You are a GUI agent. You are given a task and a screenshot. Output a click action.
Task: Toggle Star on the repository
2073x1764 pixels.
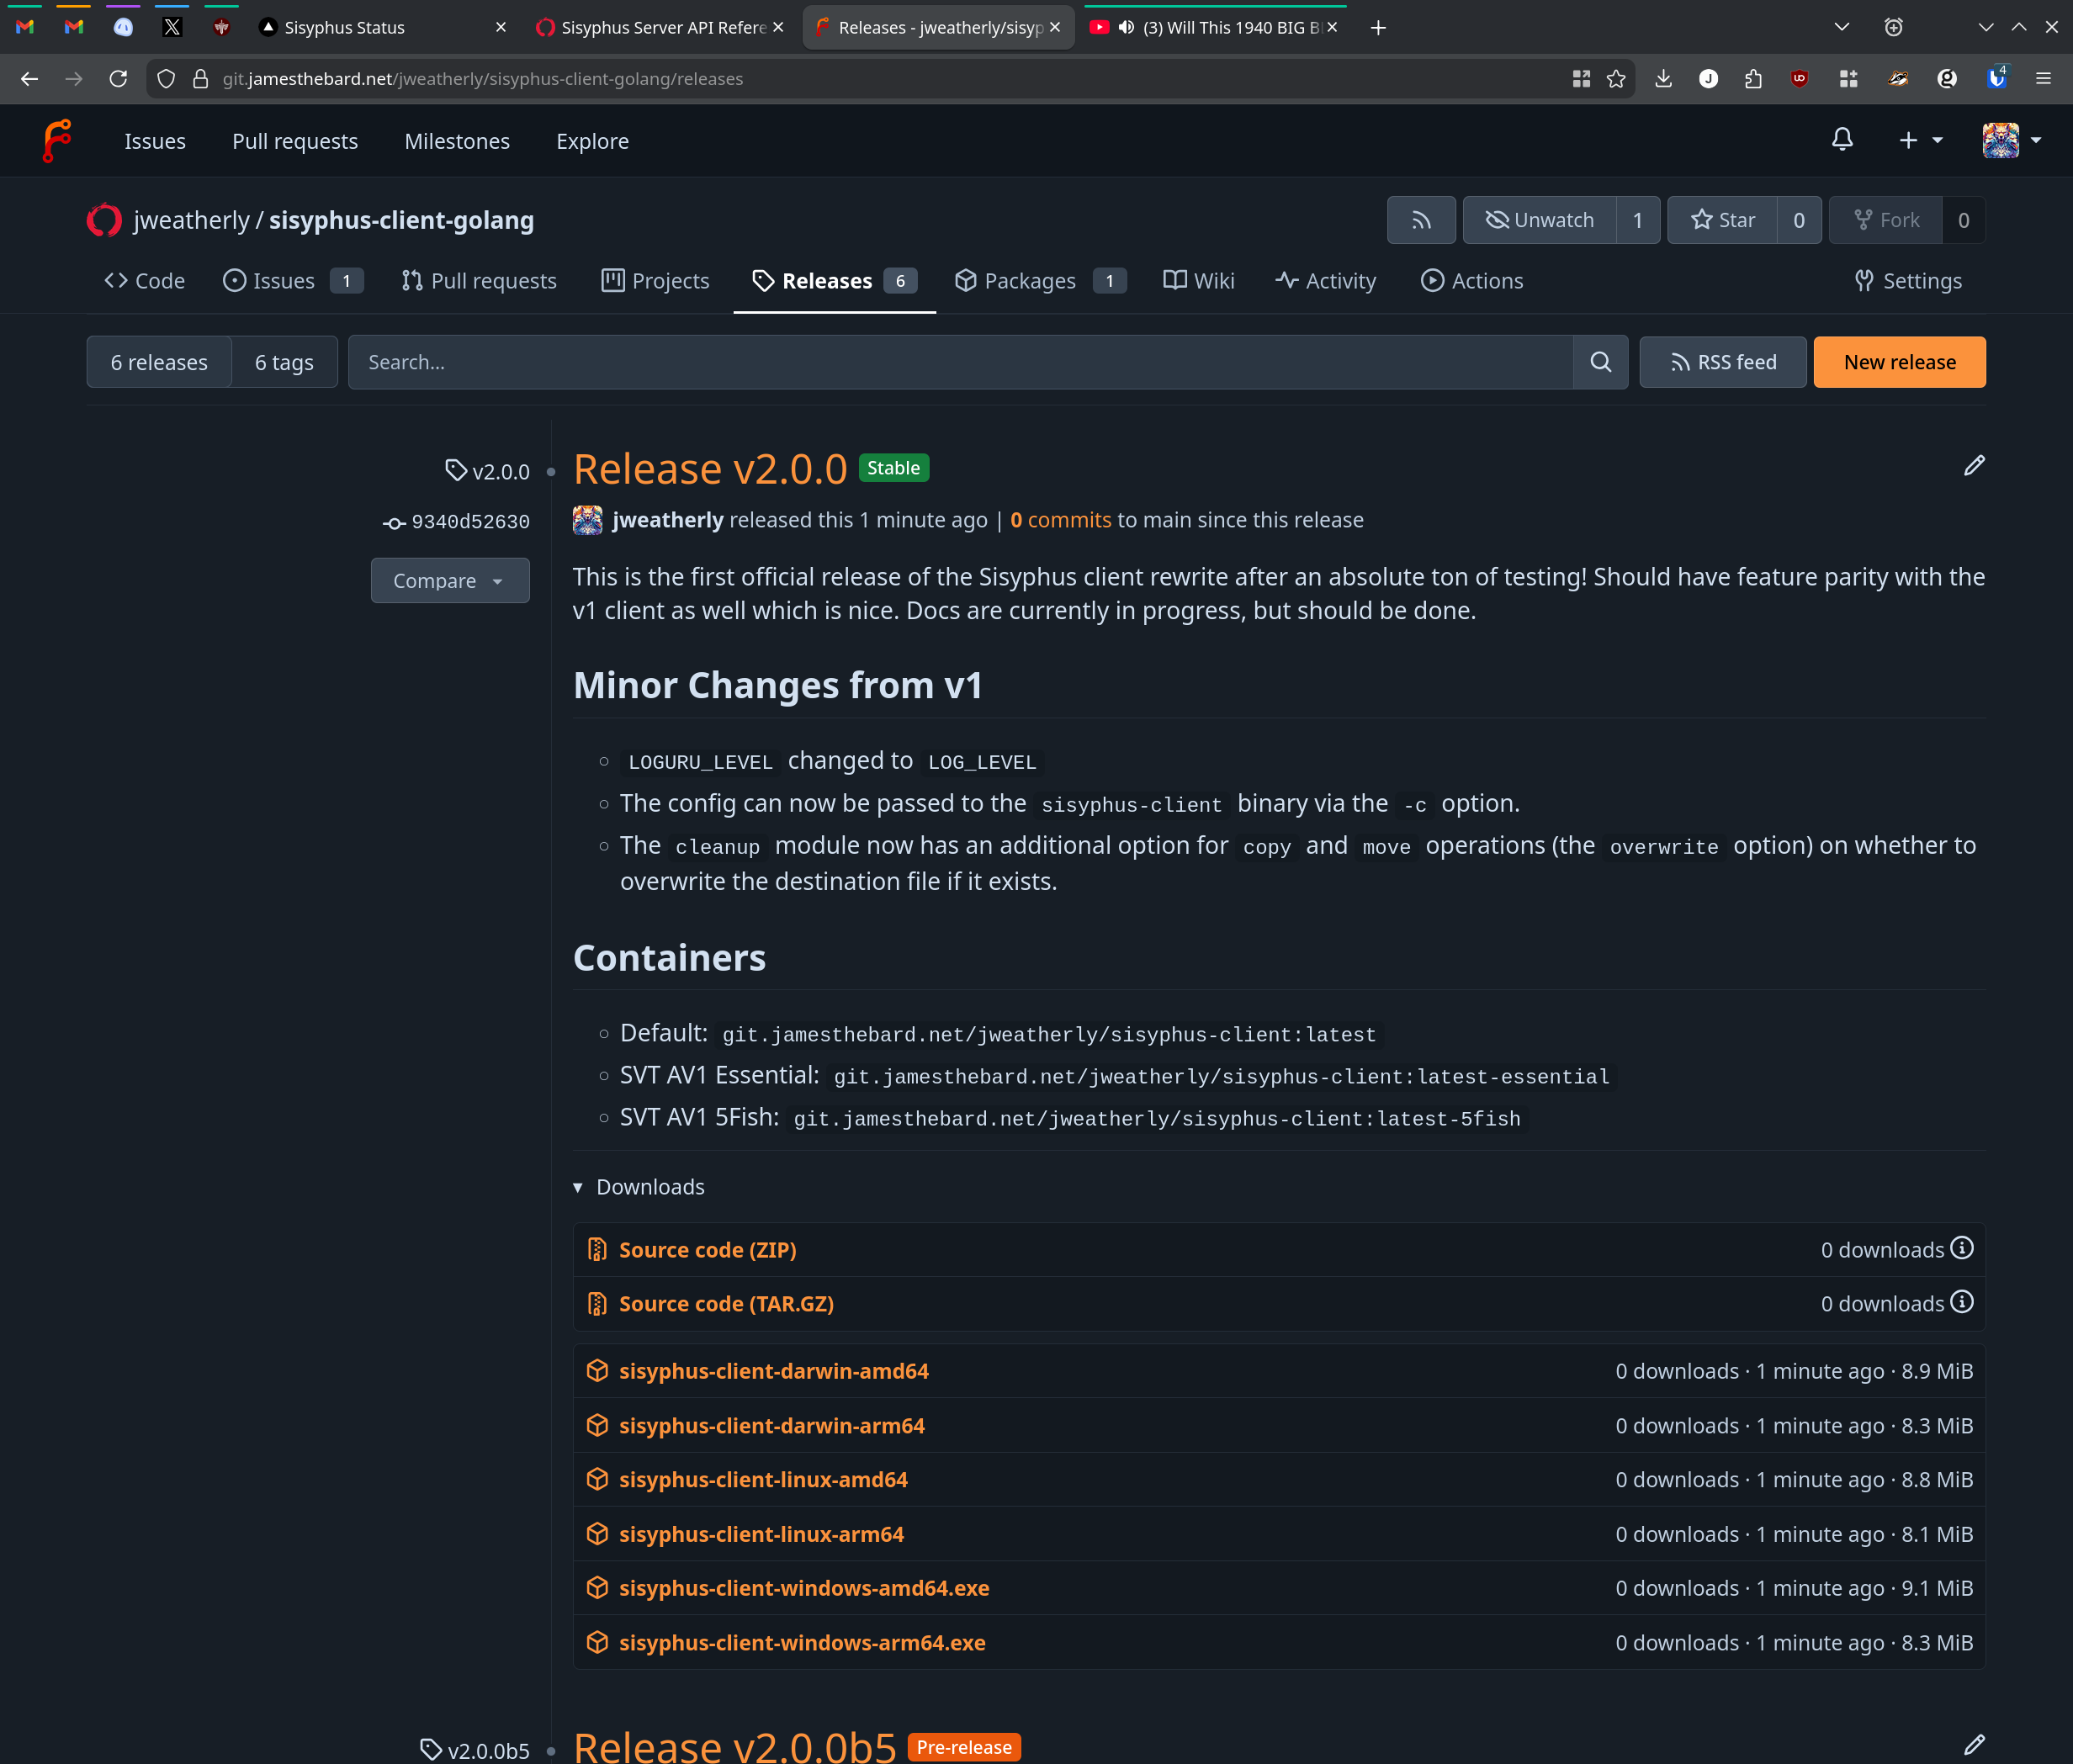coord(1722,220)
